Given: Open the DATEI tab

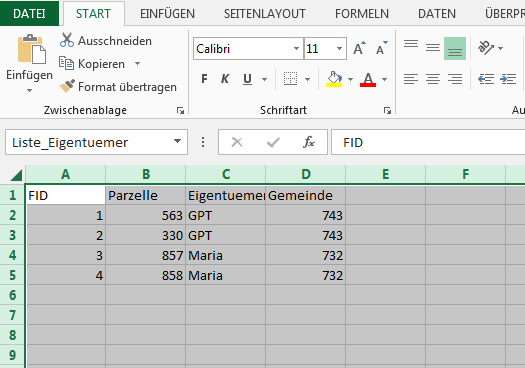Looking at the screenshot, I should point(29,13).
